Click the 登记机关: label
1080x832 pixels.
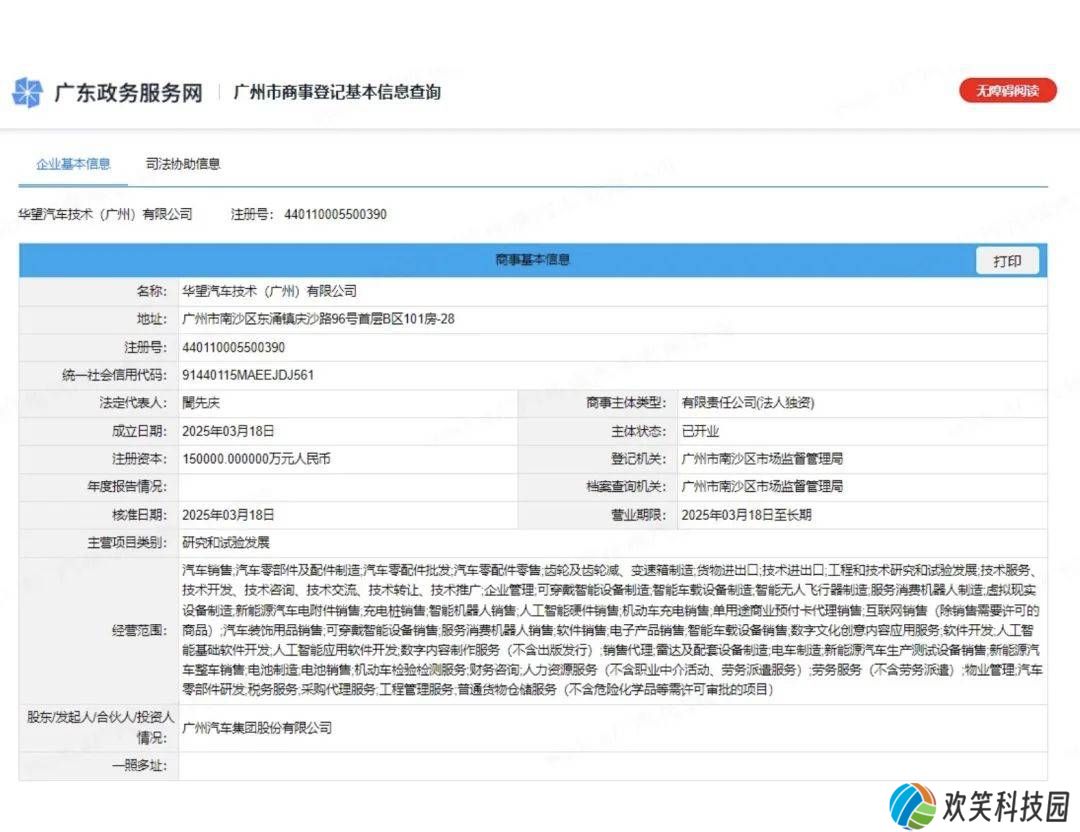tap(638, 459)
